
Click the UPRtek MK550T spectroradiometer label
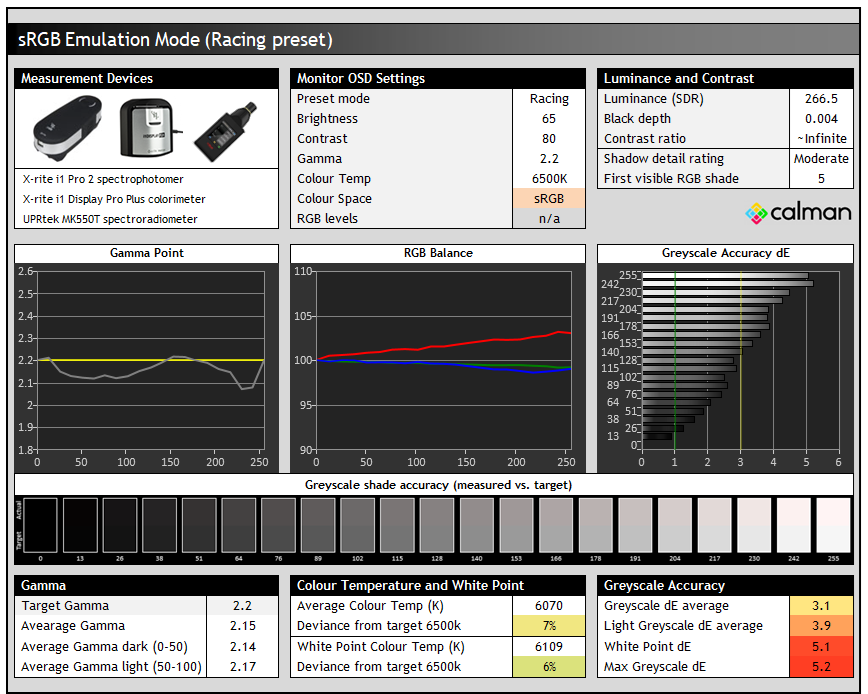[x=110, y=219]
